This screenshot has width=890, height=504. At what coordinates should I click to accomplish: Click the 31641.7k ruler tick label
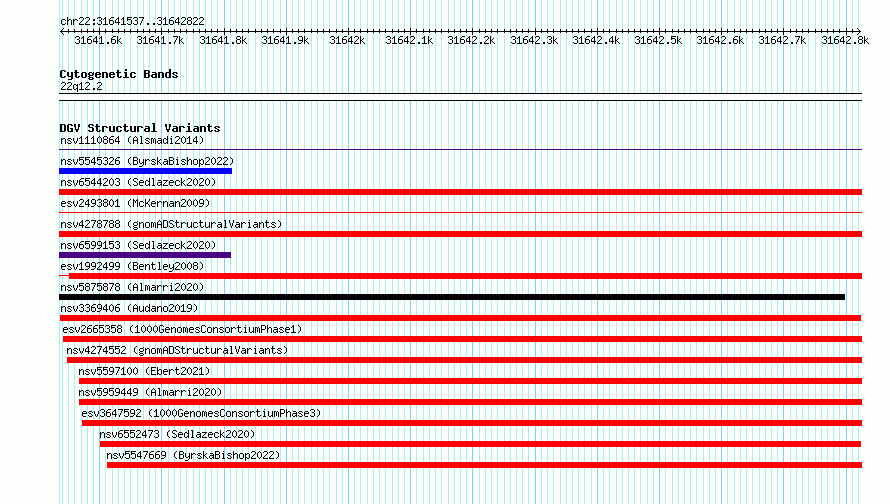click(x=160, y=40)
